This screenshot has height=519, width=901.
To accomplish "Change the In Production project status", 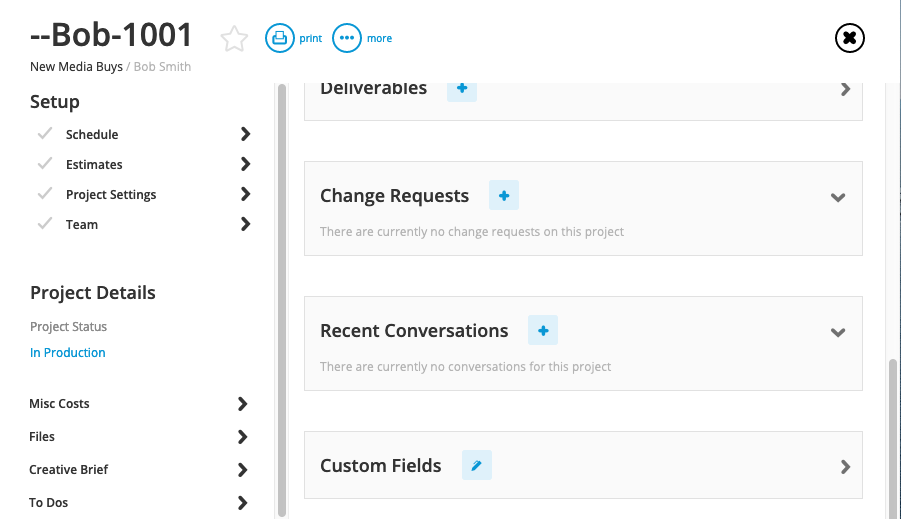I will coord(68,353).
